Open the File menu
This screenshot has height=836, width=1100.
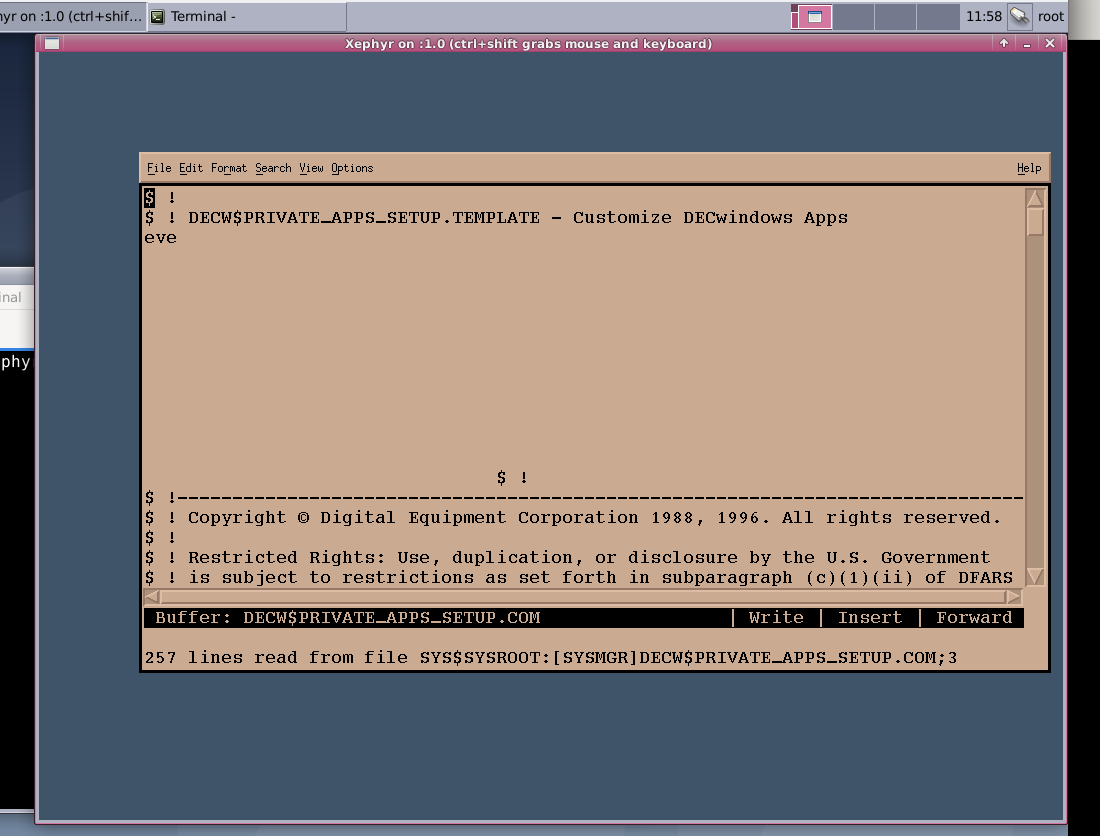pyautogui.click(x=159, y=168)
